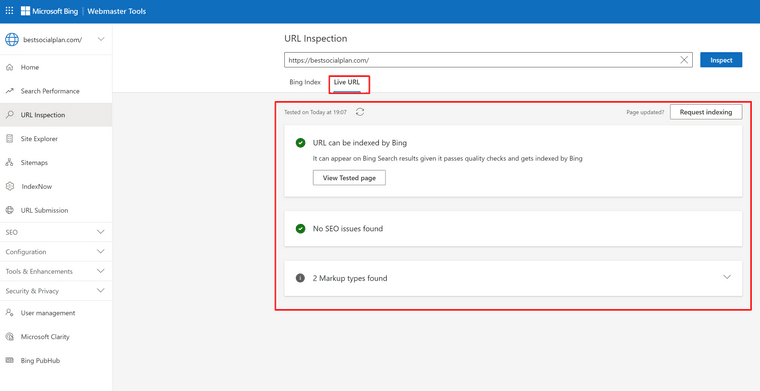Image resolution: width=760 pixels, height=391 pixels.
Task: Open IndexNow in the sidebar
Action: point(56,187)
